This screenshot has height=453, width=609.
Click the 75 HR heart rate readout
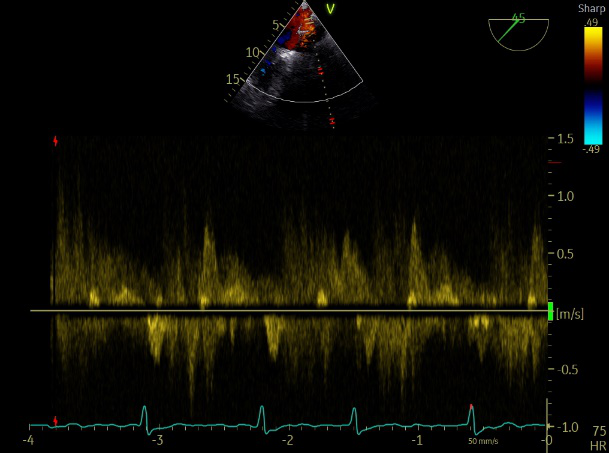[598, 435]
